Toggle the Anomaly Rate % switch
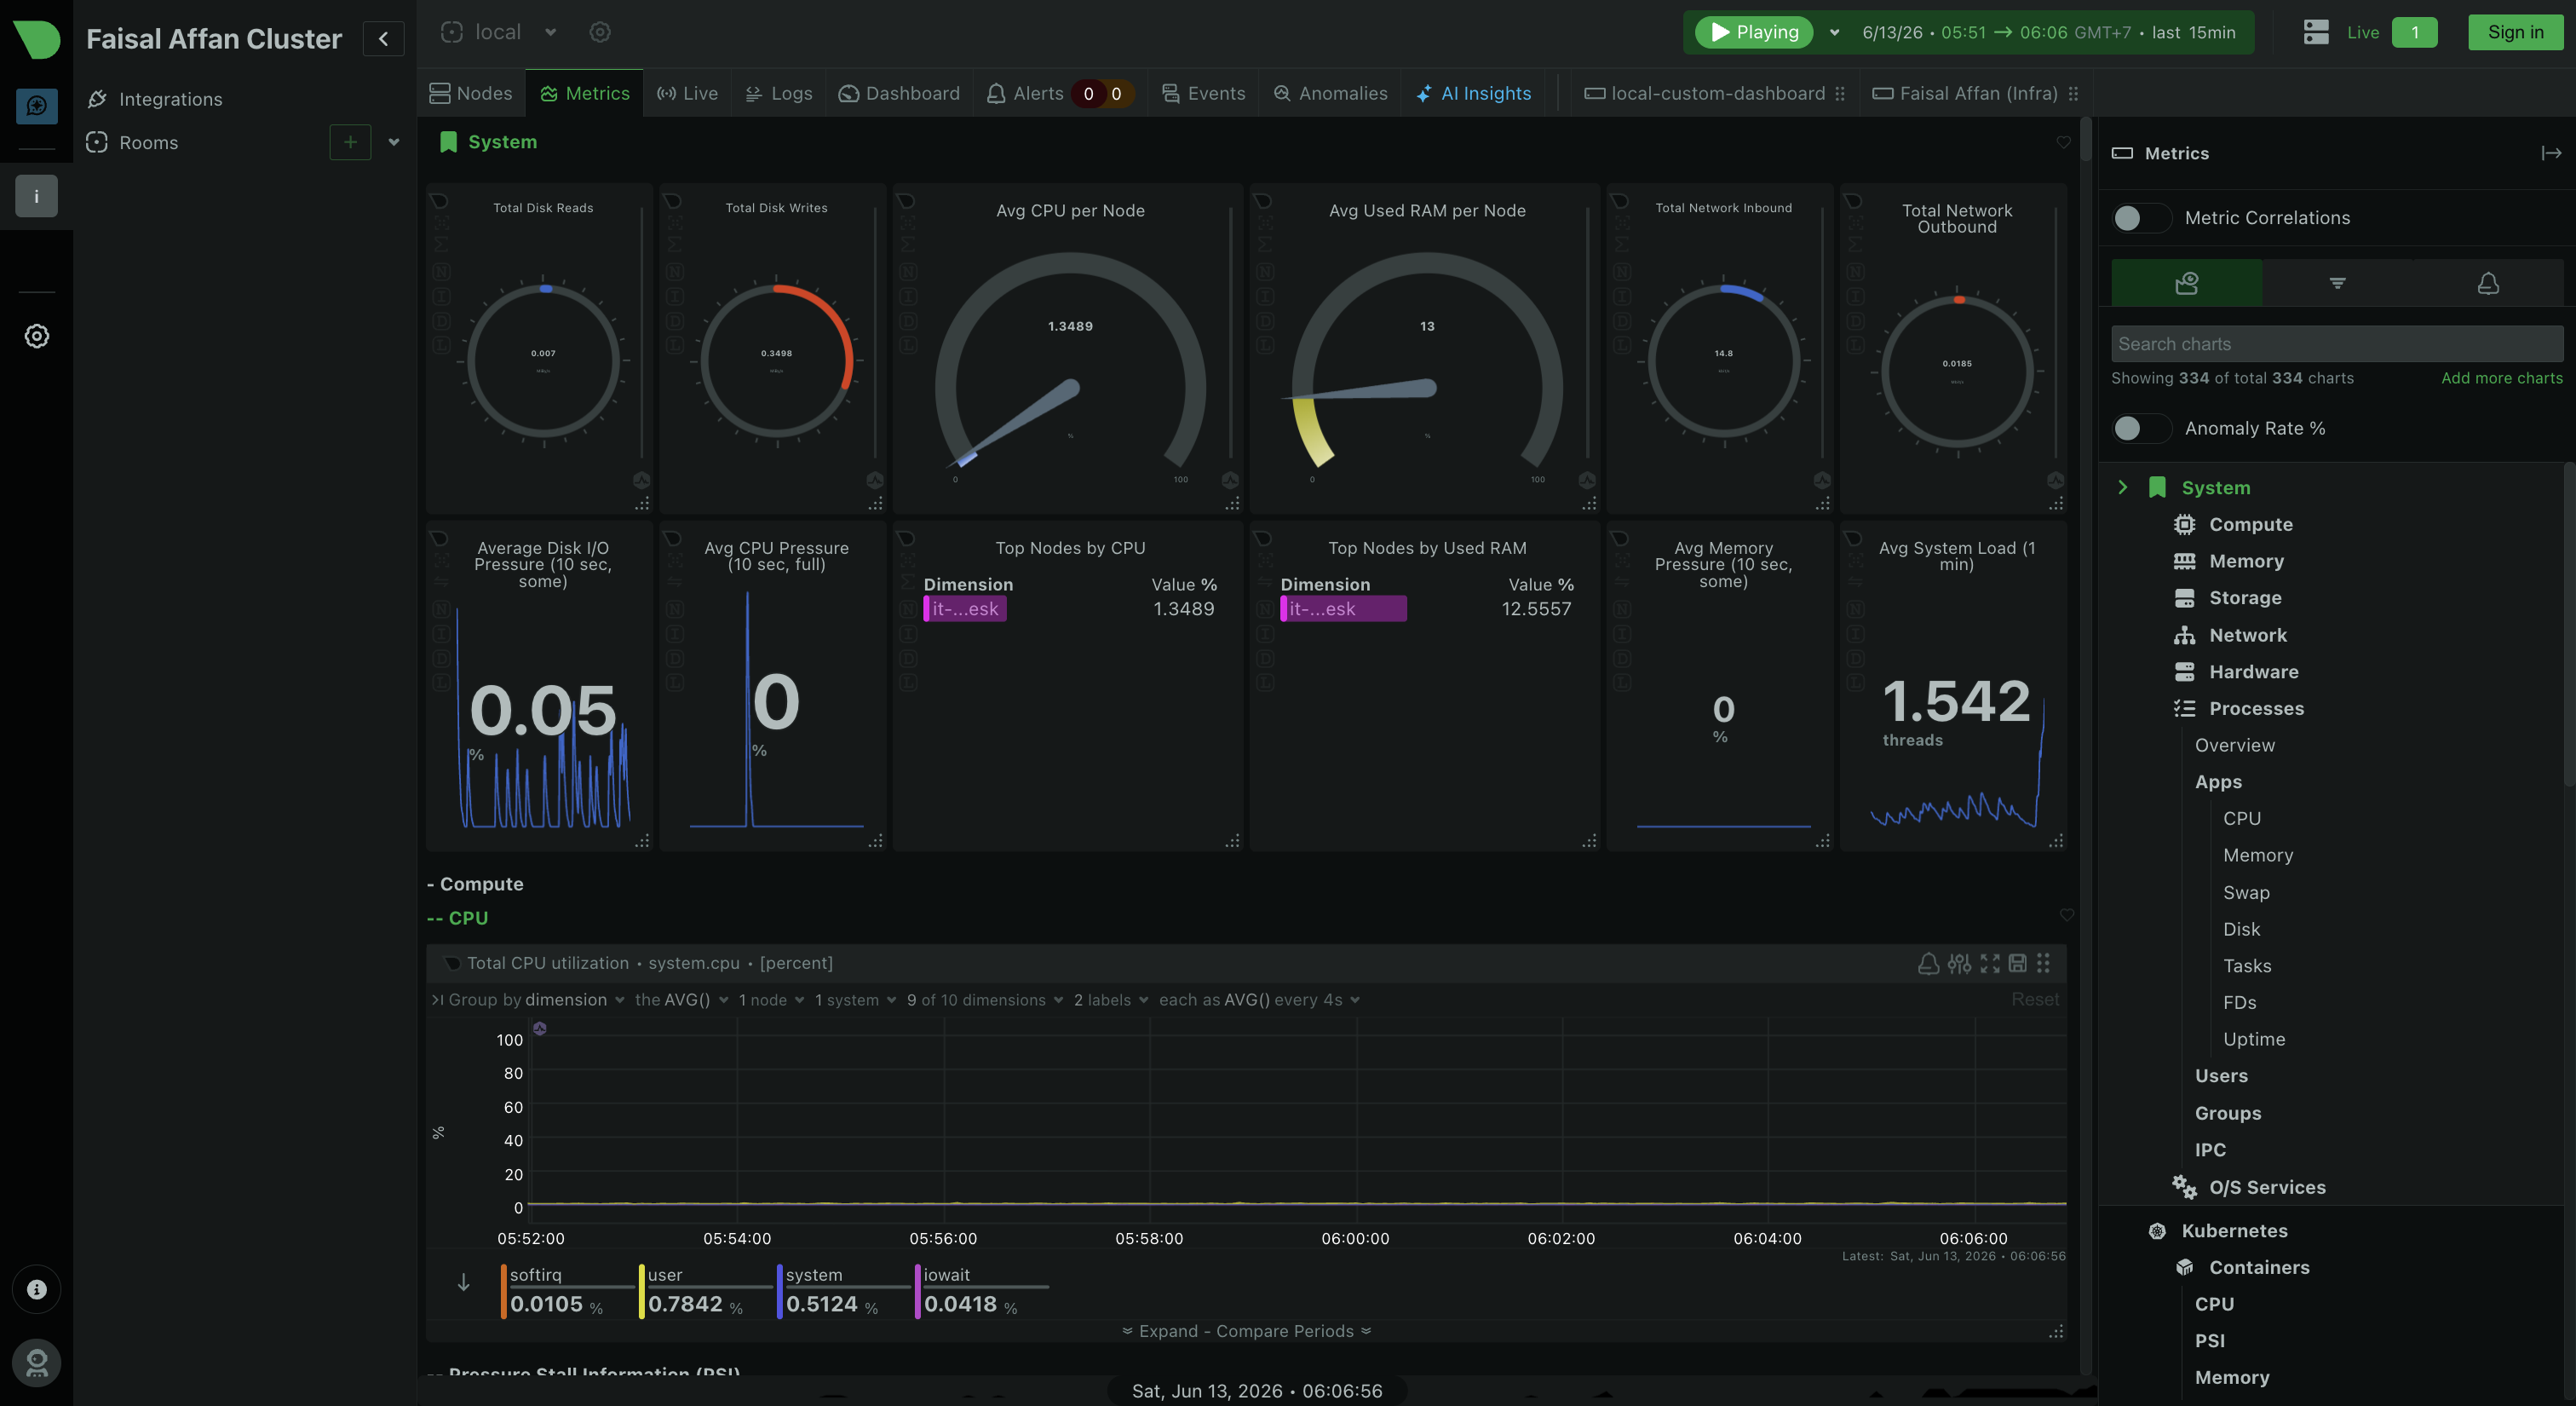The image size is (2576, 1406). (x=2141, y=428)
